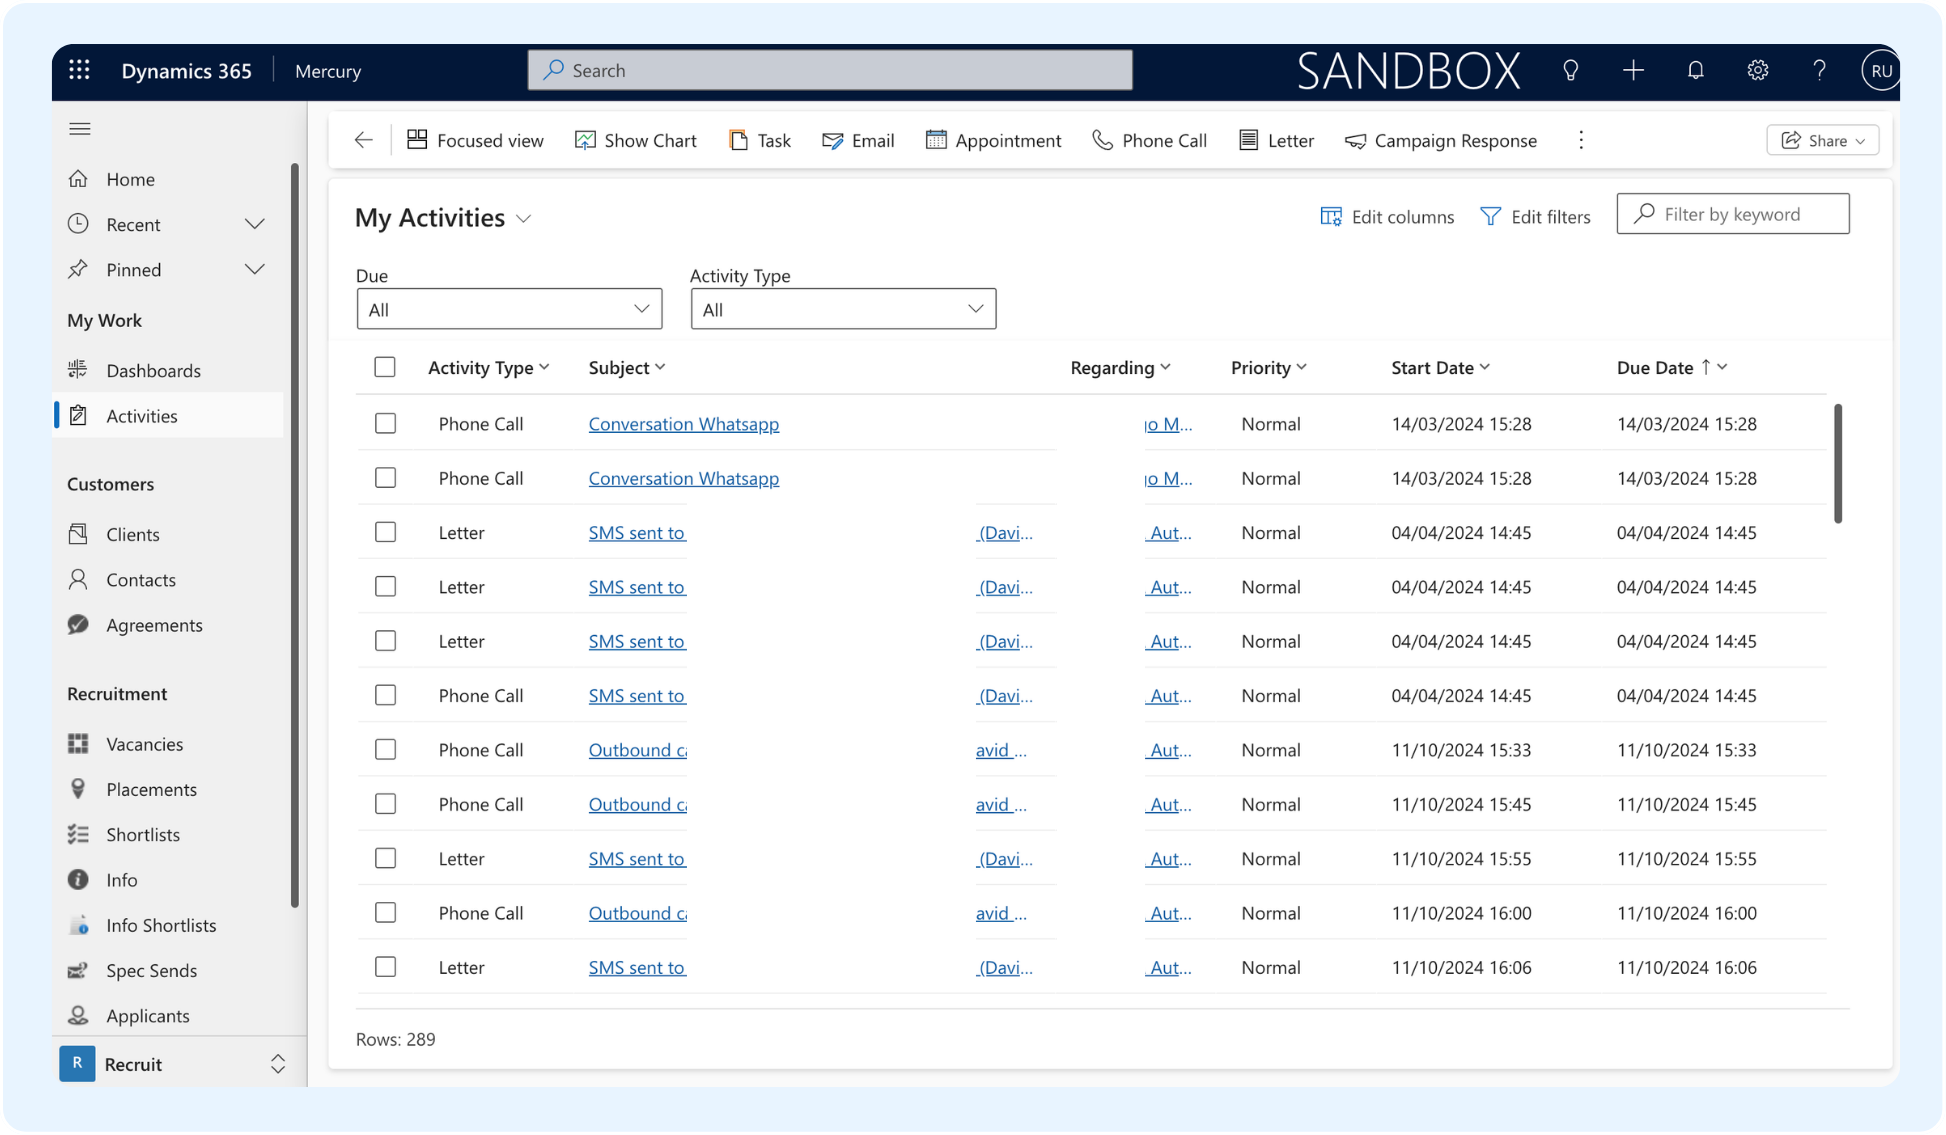1946x1135 pixels.
Task: Click the plus quick create icon
Action: point(1633,70)
